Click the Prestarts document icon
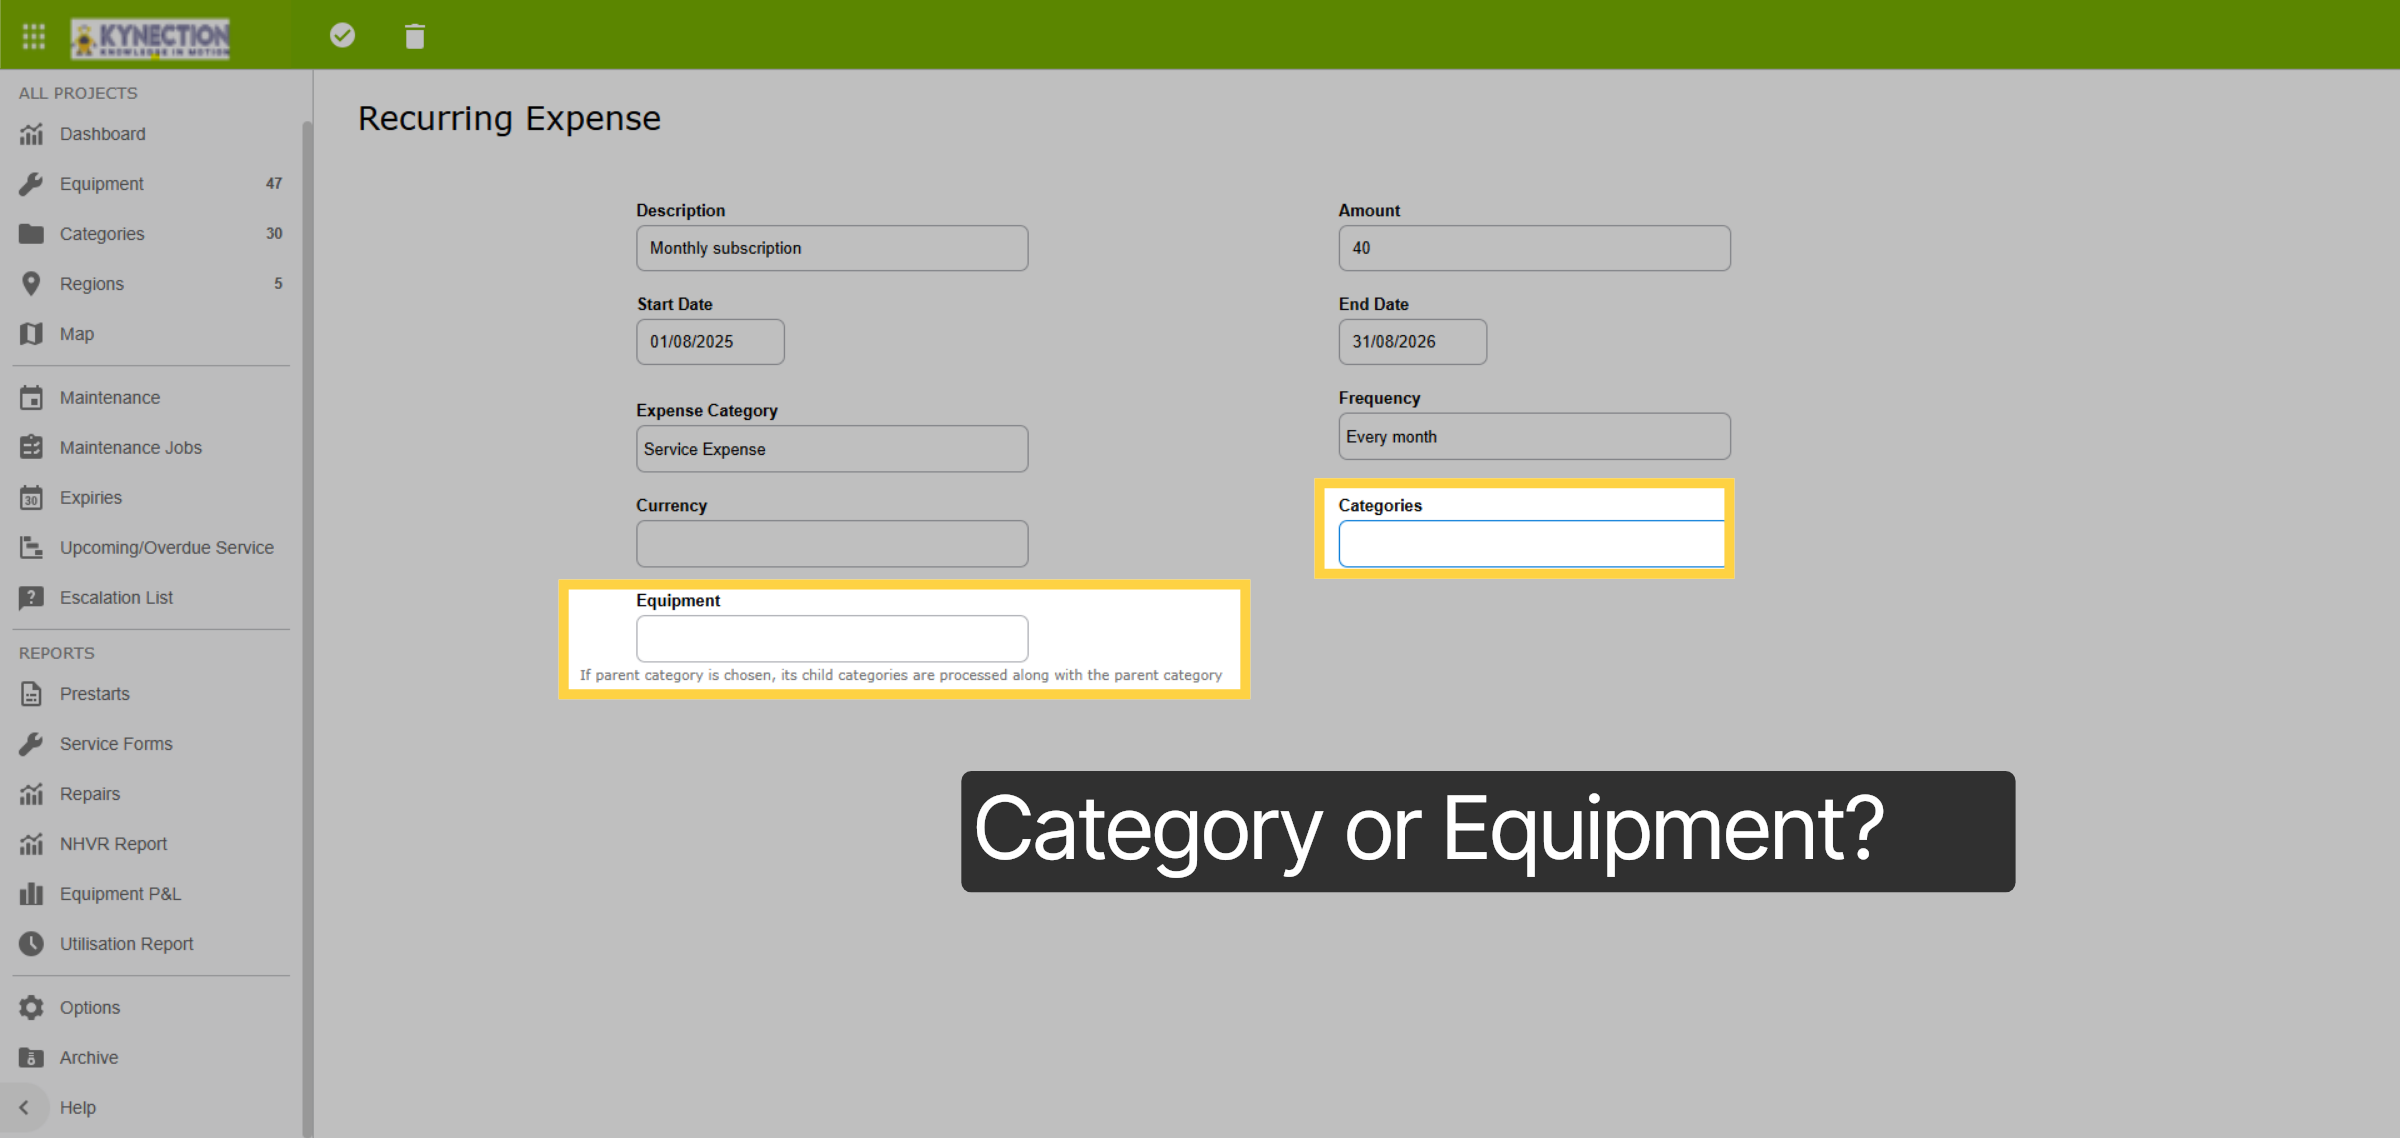The image size is (2400, 1138). click(31, 694)
